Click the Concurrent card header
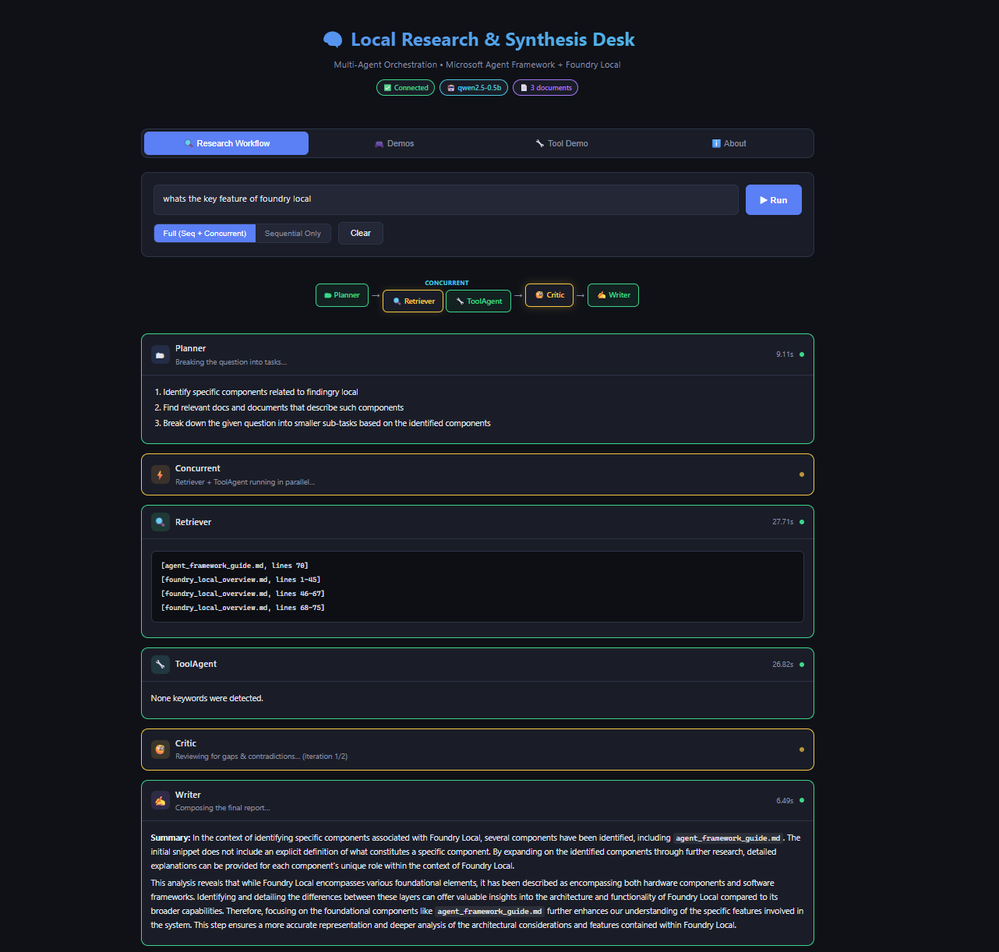Screen dimensions: 999x952 [x=478, y=475]
